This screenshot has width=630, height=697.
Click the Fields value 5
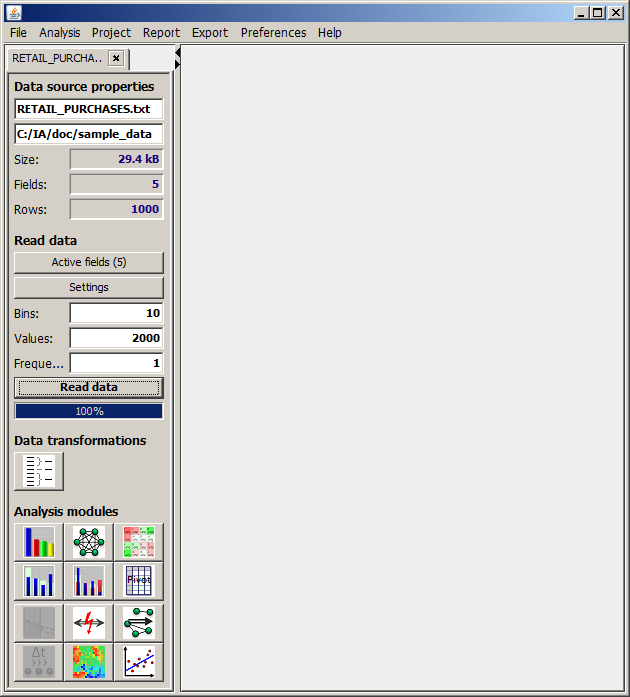116,184
